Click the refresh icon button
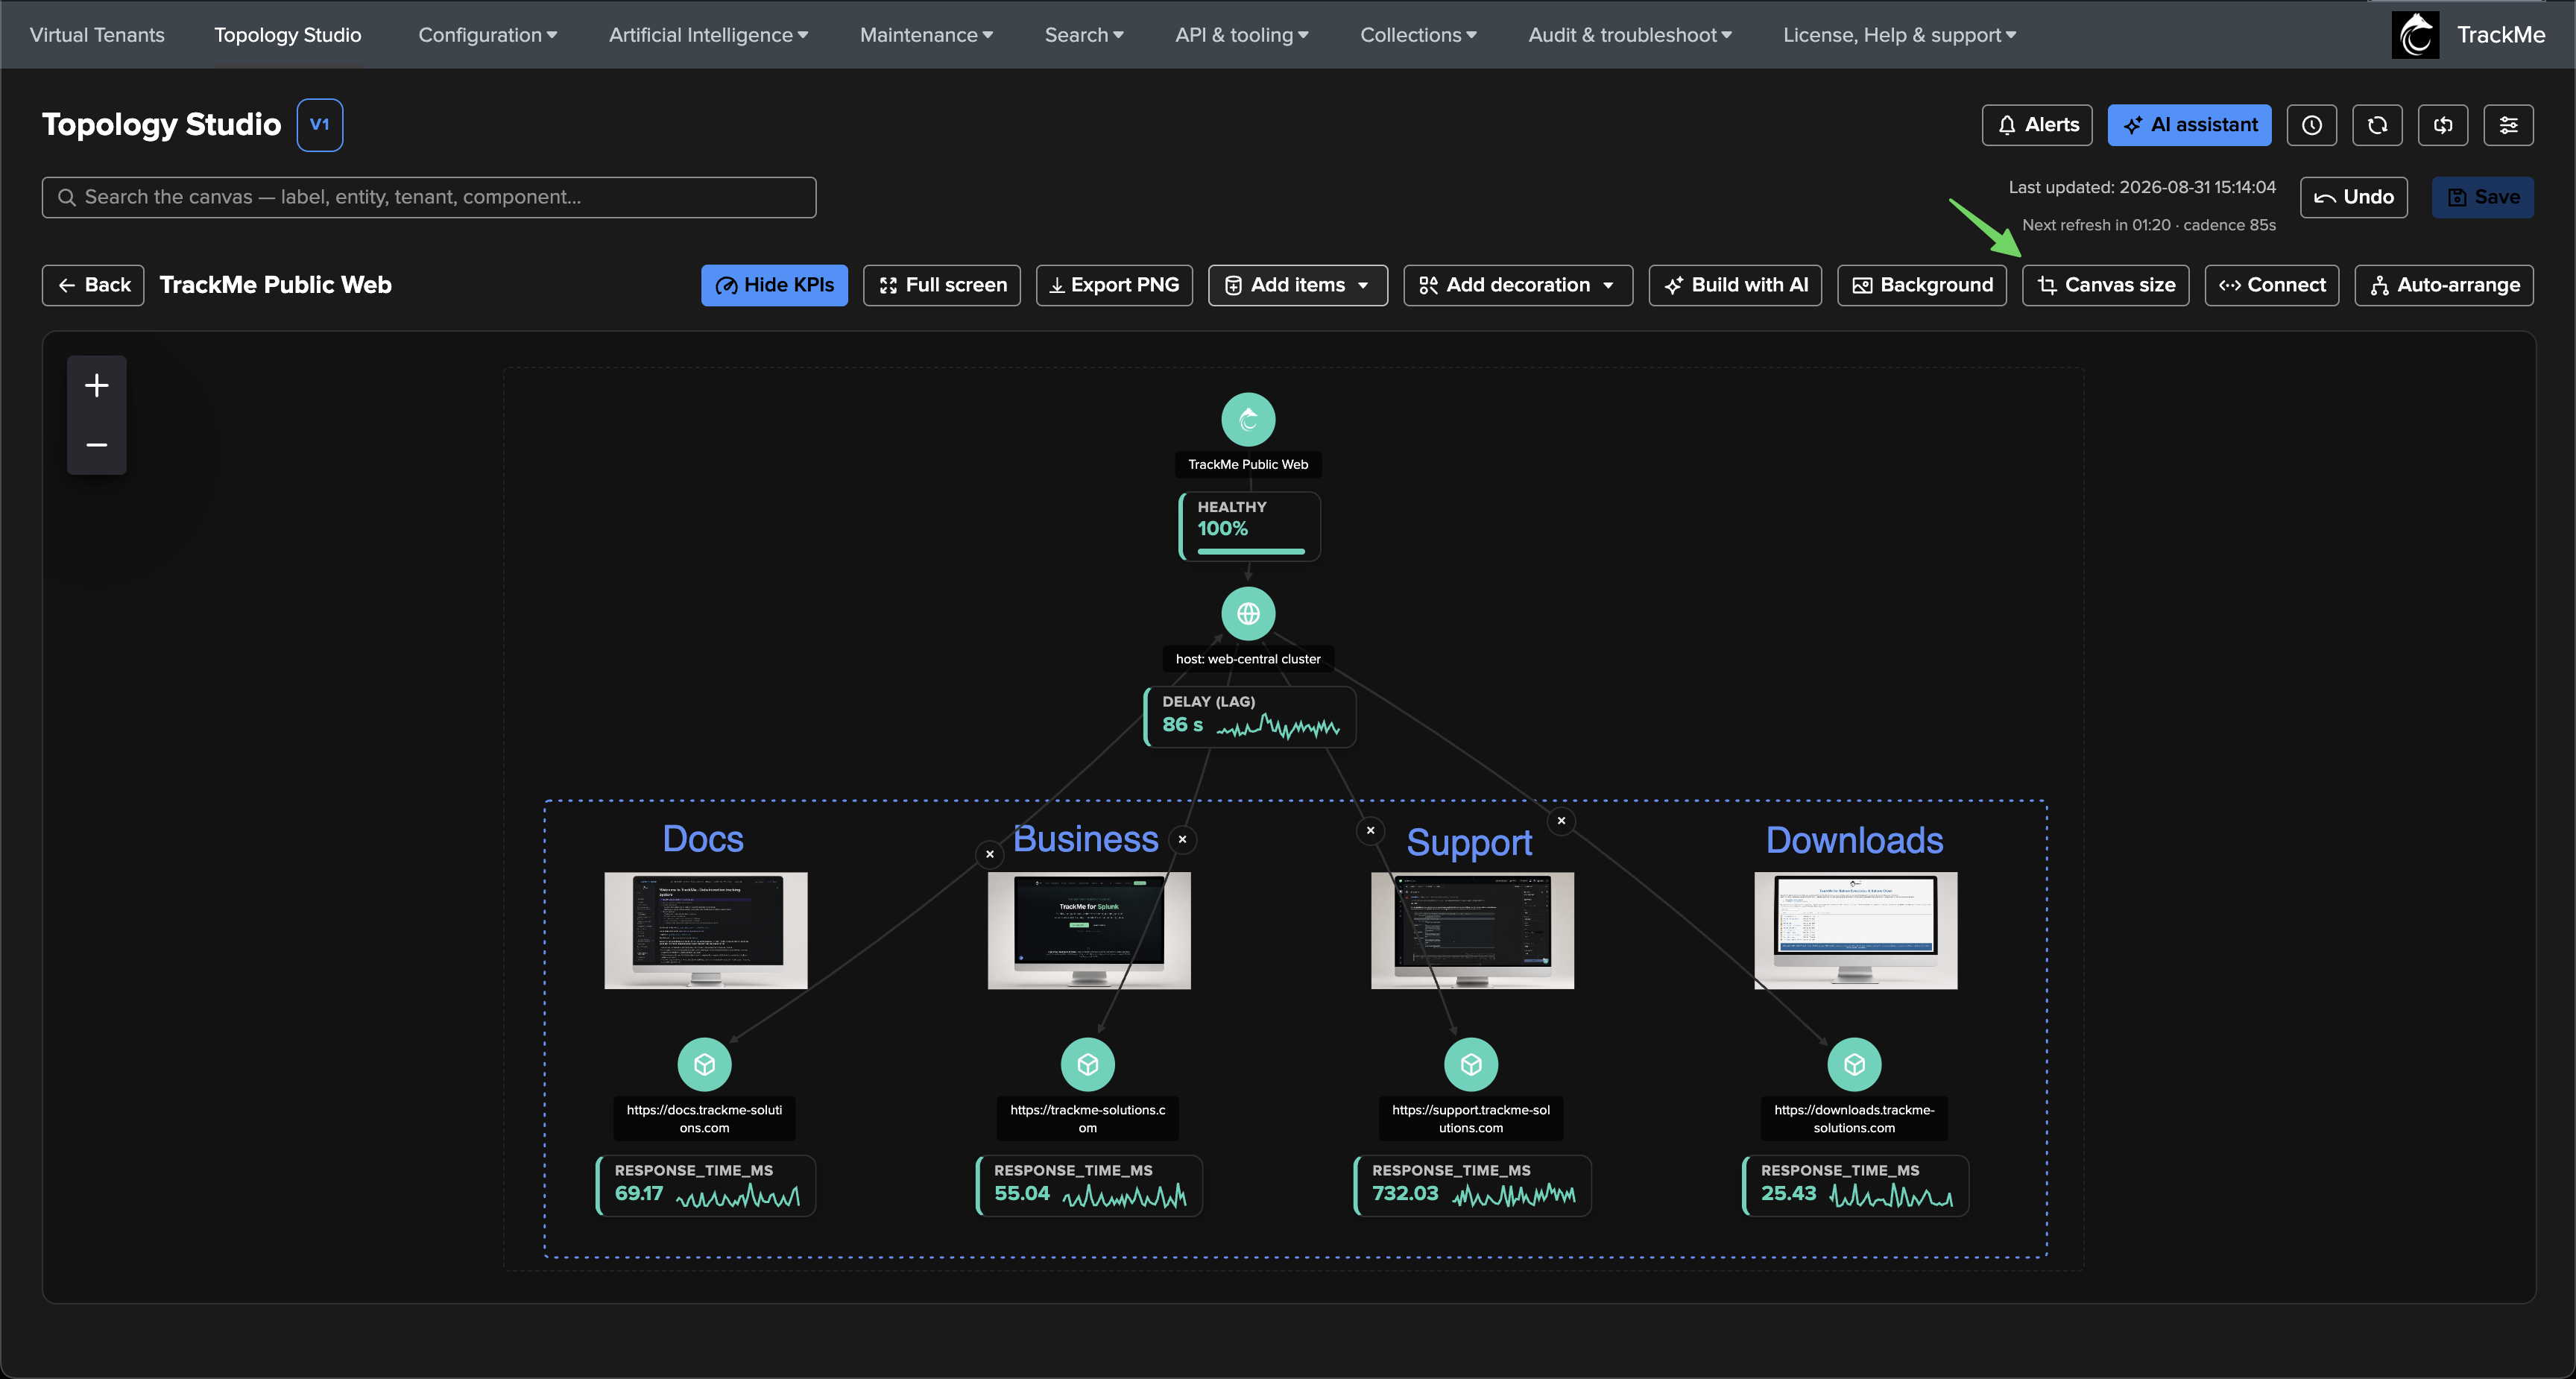 point(2377,125)
